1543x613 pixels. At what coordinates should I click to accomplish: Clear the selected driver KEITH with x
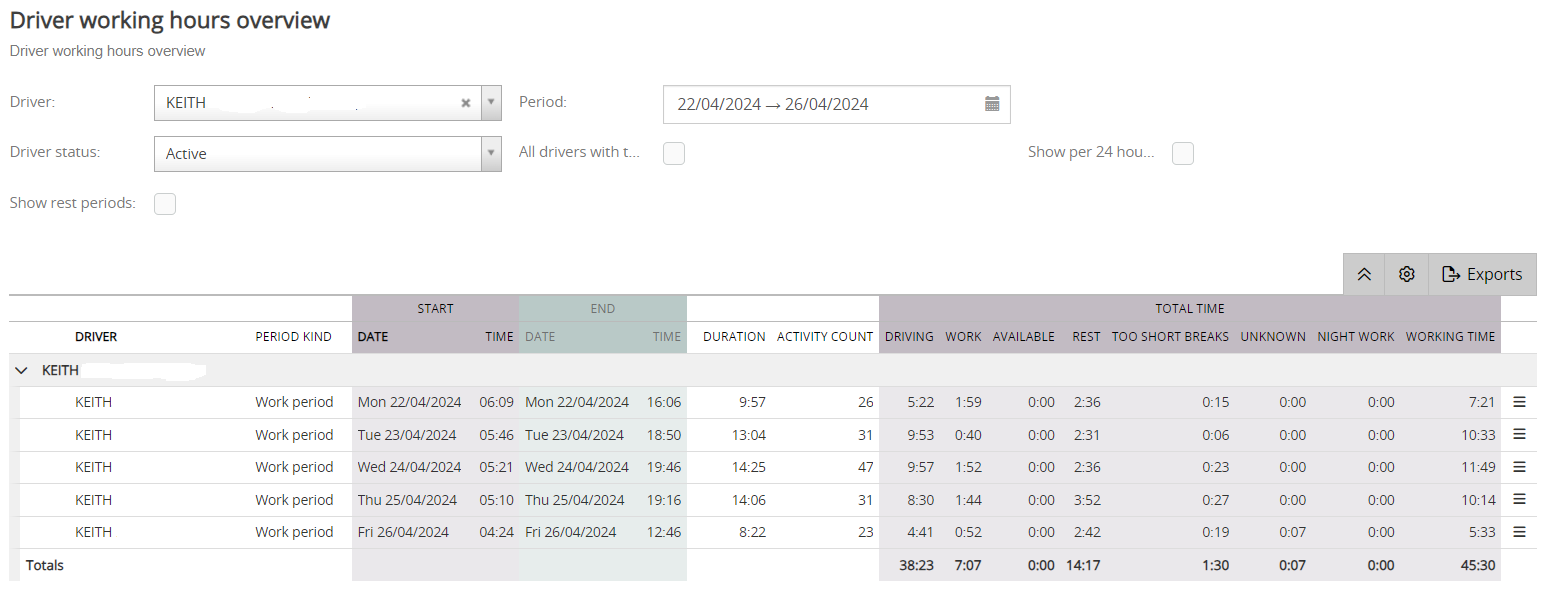465,103
